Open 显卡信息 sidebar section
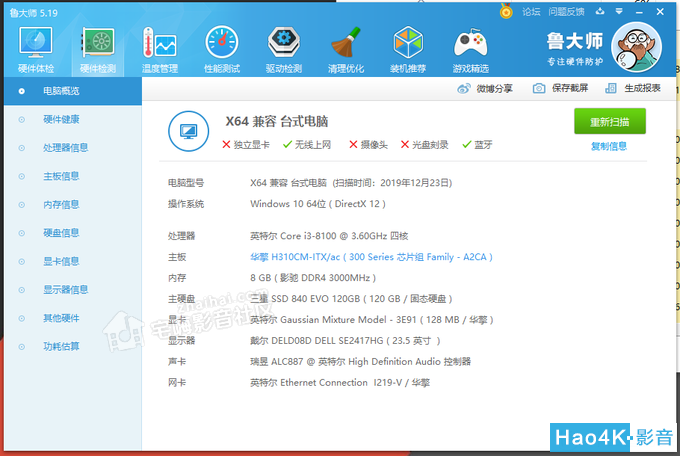Image resolution: width=680 pixels, height=456 pixels. (73, 262)
